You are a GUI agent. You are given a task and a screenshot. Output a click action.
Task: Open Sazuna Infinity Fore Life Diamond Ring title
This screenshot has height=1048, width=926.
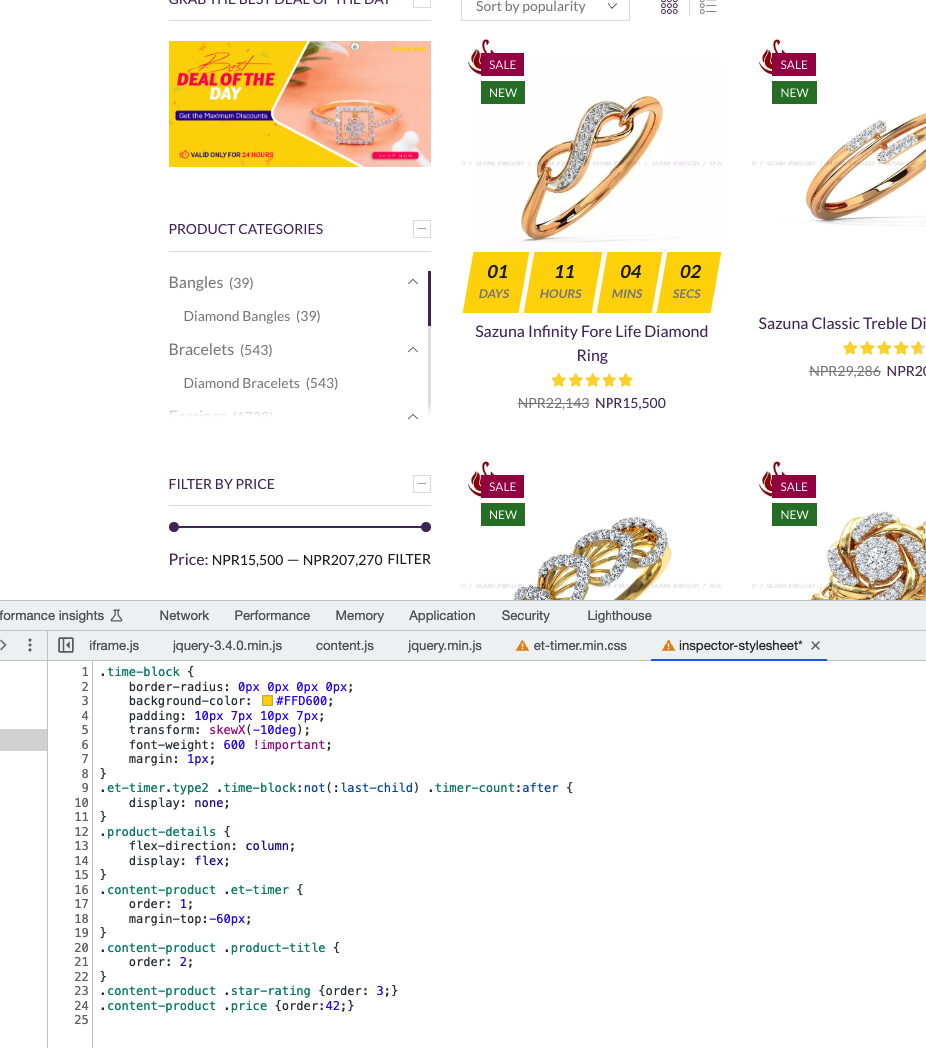click(x=592, y=343)
